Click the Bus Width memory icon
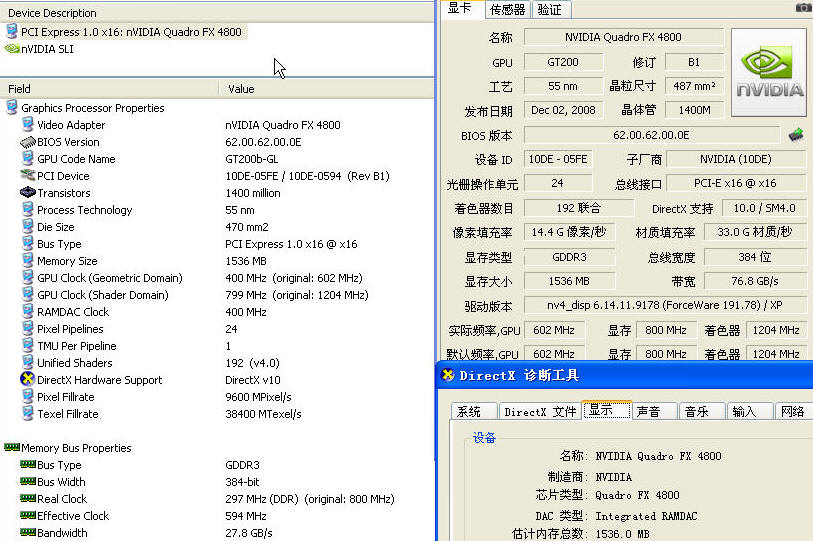Image resolution: width=813 pixels, height=541 pixels. click(x=28, y=481)
